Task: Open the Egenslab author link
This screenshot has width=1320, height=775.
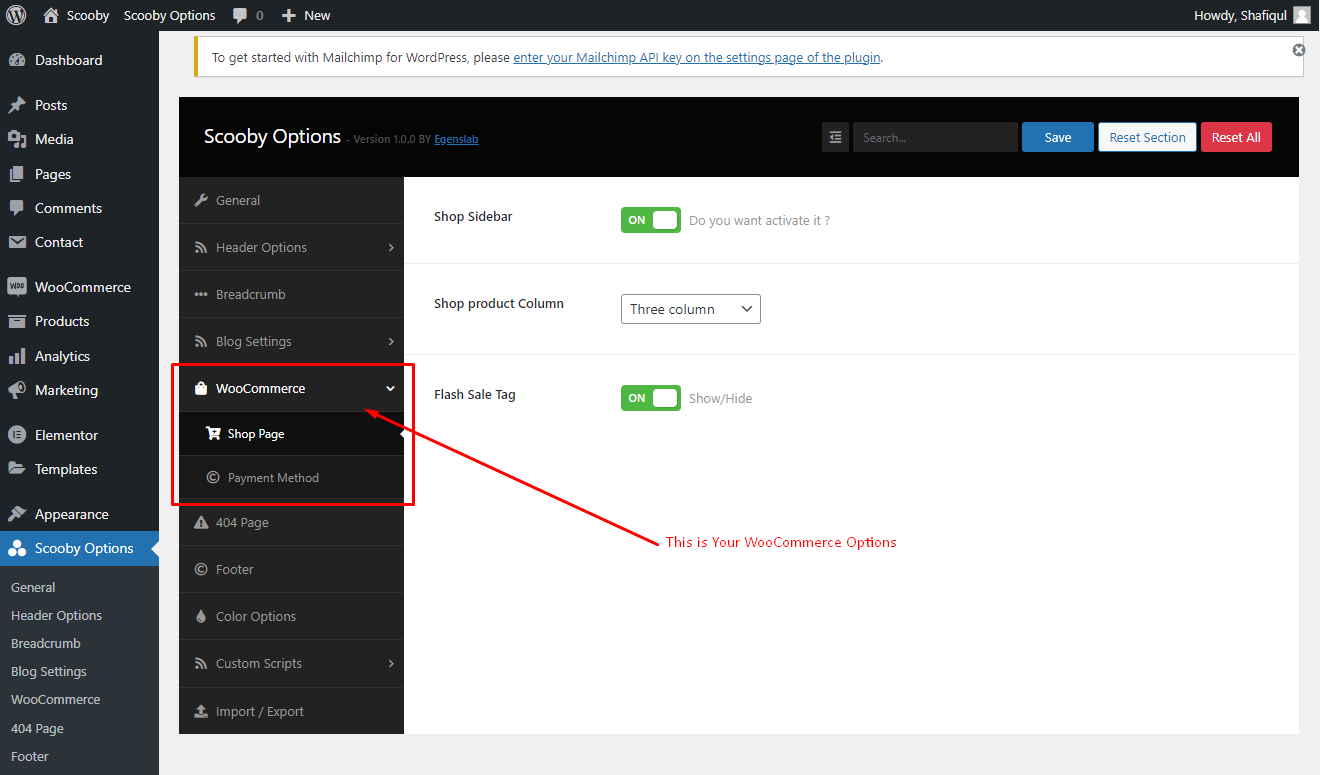Action: (456, 139)
